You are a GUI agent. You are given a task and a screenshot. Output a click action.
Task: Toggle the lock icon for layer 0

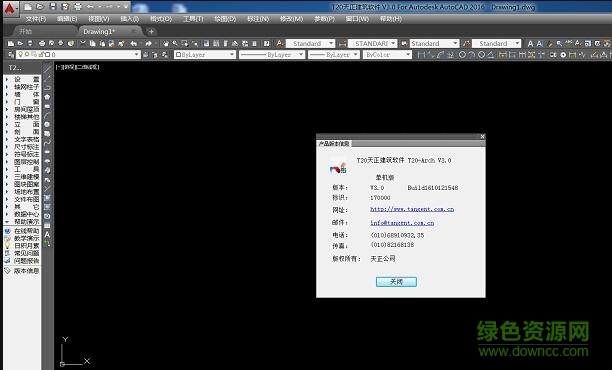[x=40, y=54]
